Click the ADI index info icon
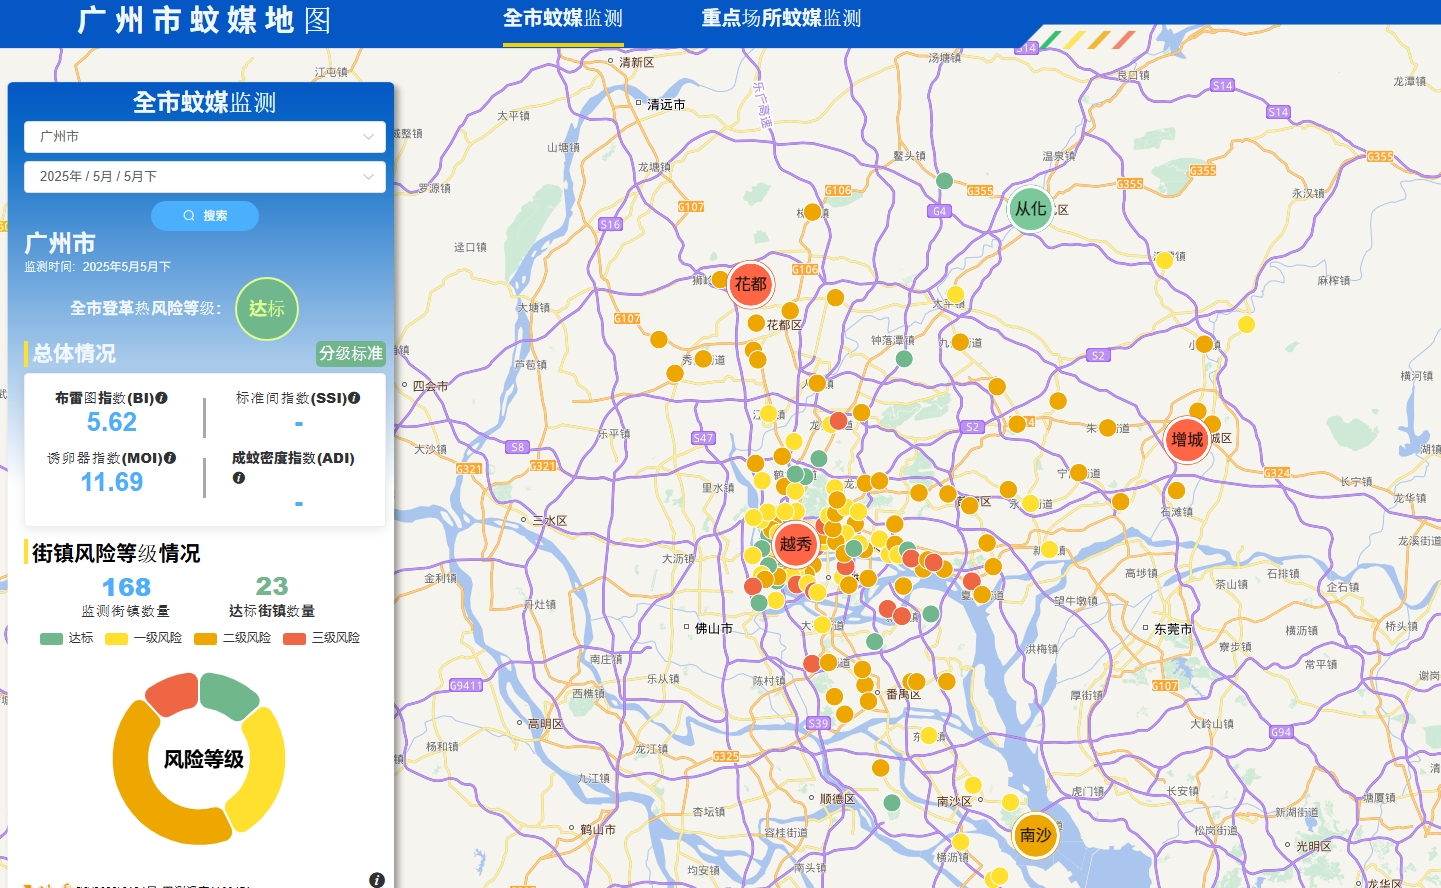 (238, 478)
